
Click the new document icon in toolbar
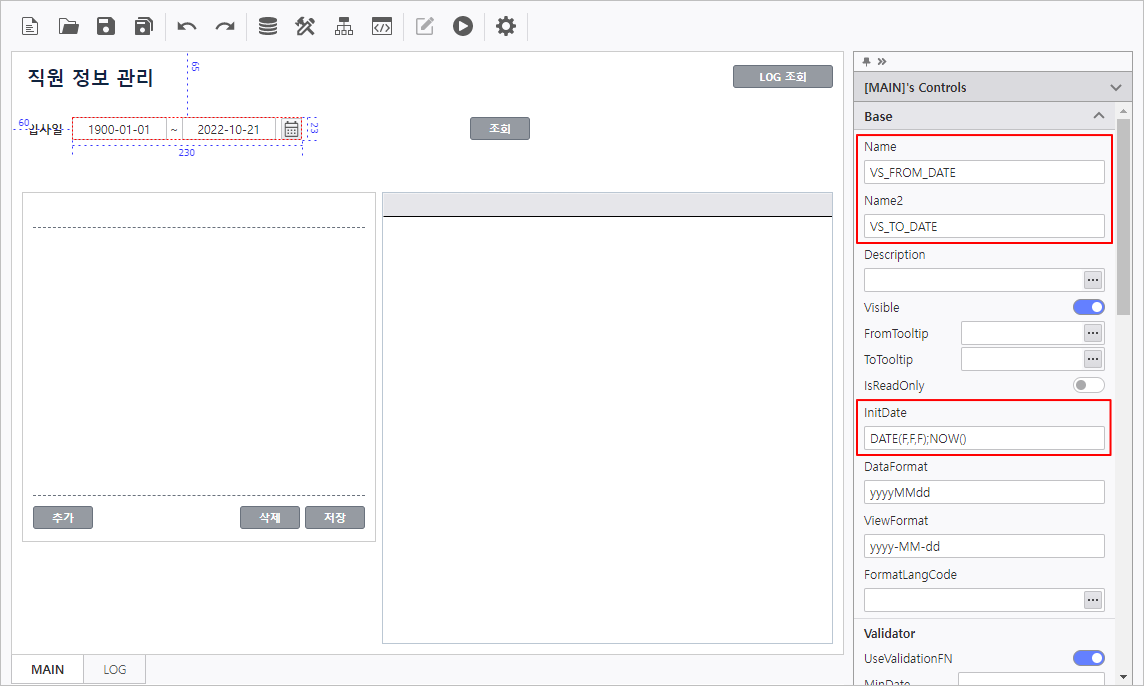coord(31,26)
